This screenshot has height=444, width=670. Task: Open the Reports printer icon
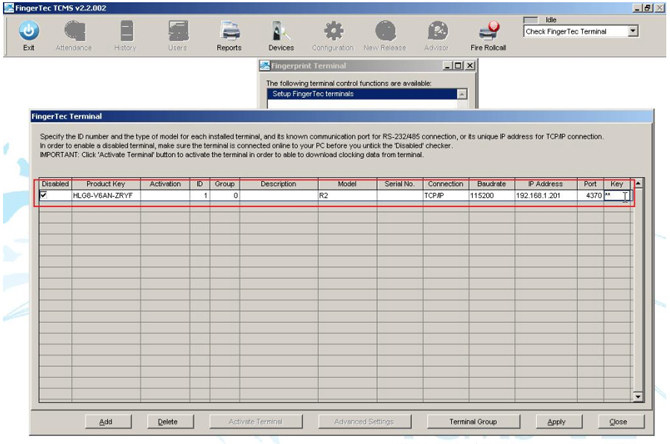tap(230, 31)
